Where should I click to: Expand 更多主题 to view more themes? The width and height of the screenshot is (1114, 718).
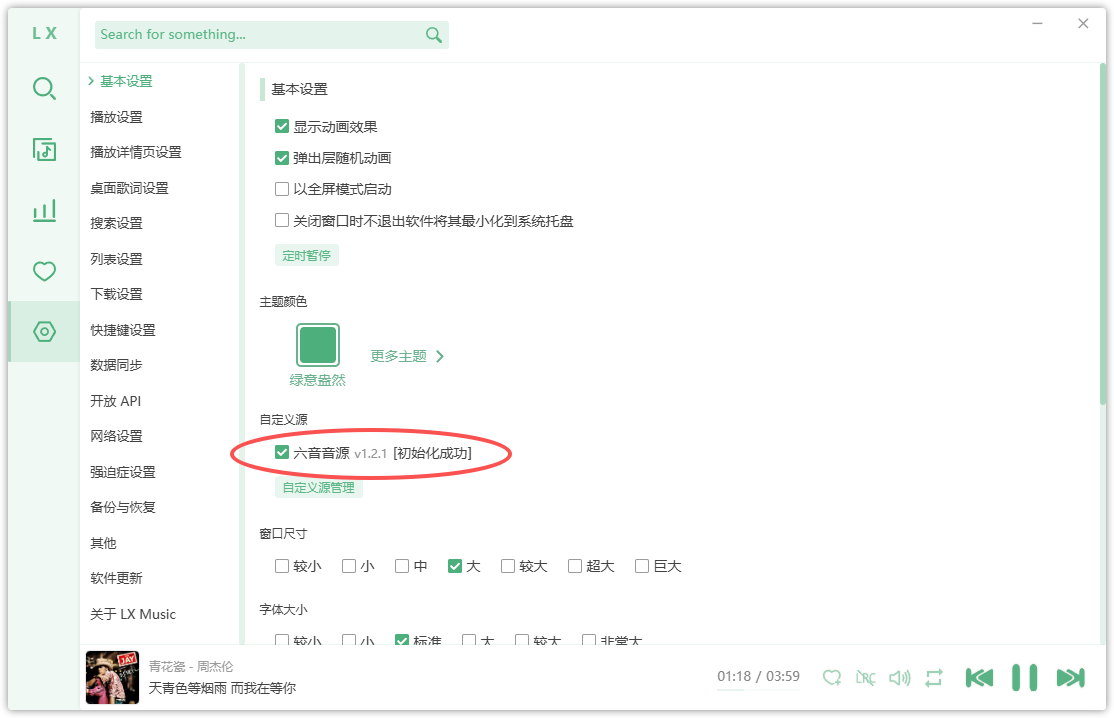[x=408, y=355]
